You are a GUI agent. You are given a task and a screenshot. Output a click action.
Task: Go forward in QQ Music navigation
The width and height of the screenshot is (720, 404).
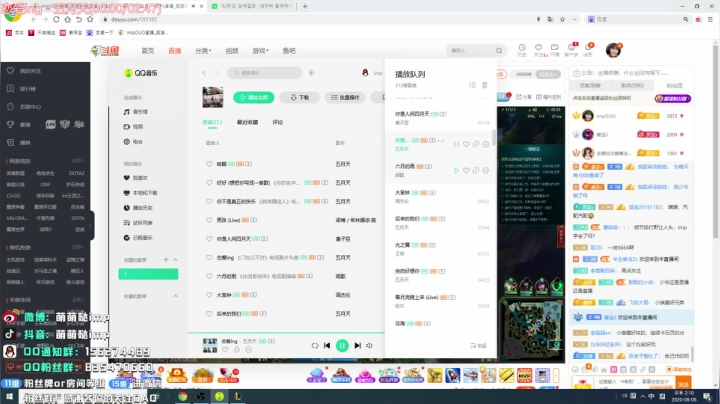click(x=217, y=73)
